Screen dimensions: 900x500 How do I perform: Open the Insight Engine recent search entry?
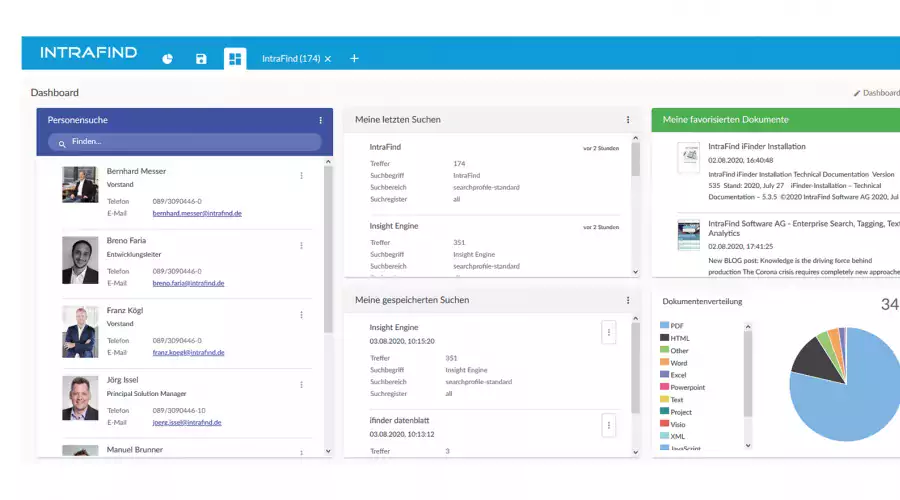(x=394, y=226)
